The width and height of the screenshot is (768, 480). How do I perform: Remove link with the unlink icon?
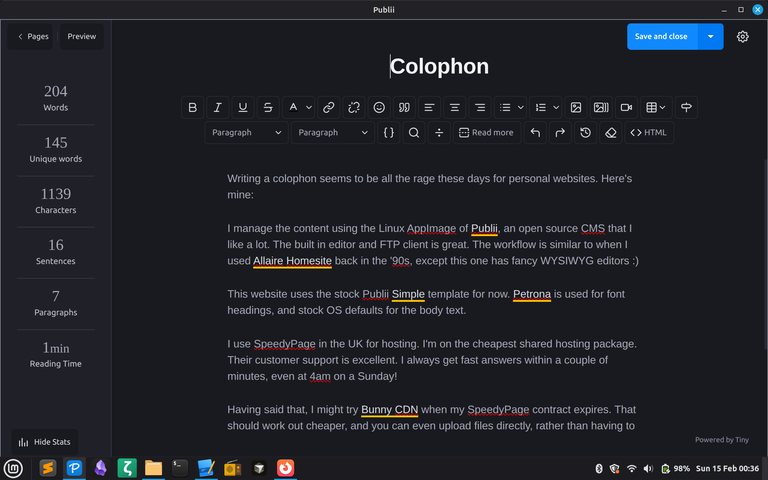coord(354,107)
